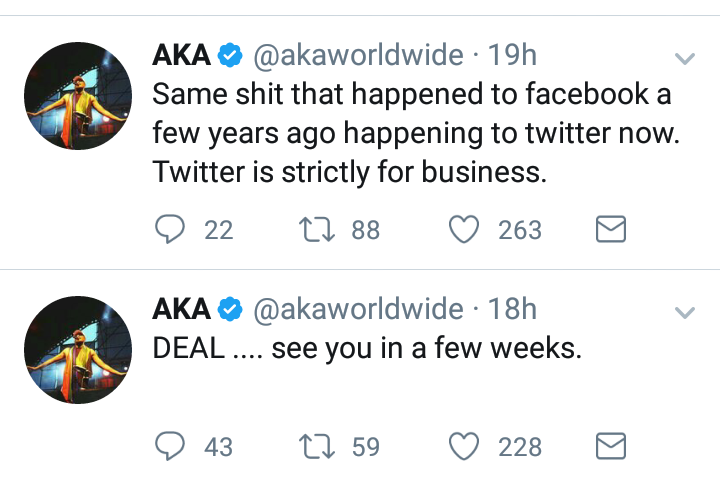720x481 pixels.
Task: Open the 18h timestamp of the second tweet
Action: coord(513,310)
